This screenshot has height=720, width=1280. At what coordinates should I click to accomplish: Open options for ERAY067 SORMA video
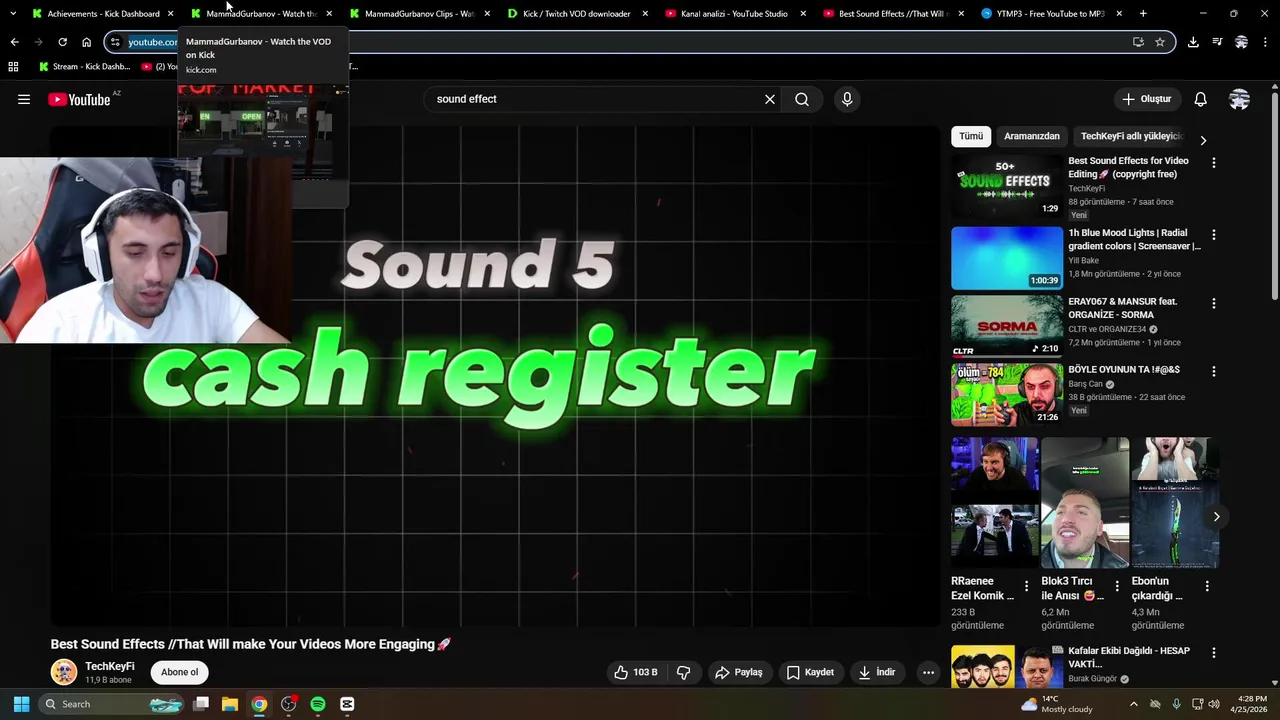(x=1214, y=303)
